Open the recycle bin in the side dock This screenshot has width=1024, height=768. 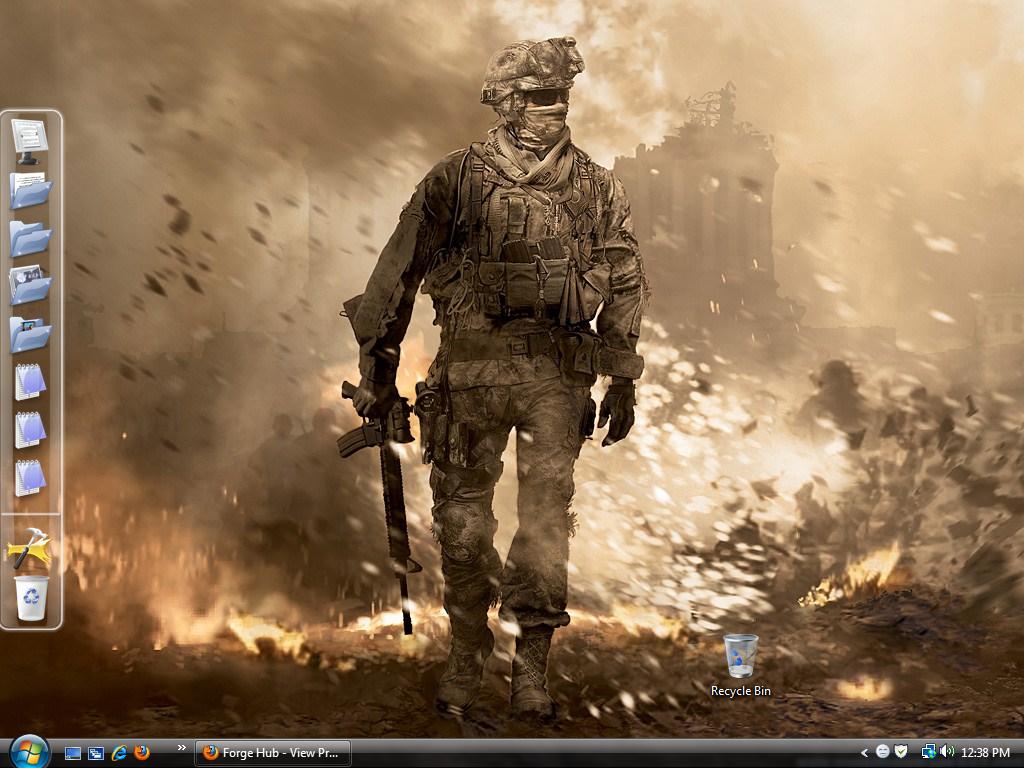[x=31, y=598]
